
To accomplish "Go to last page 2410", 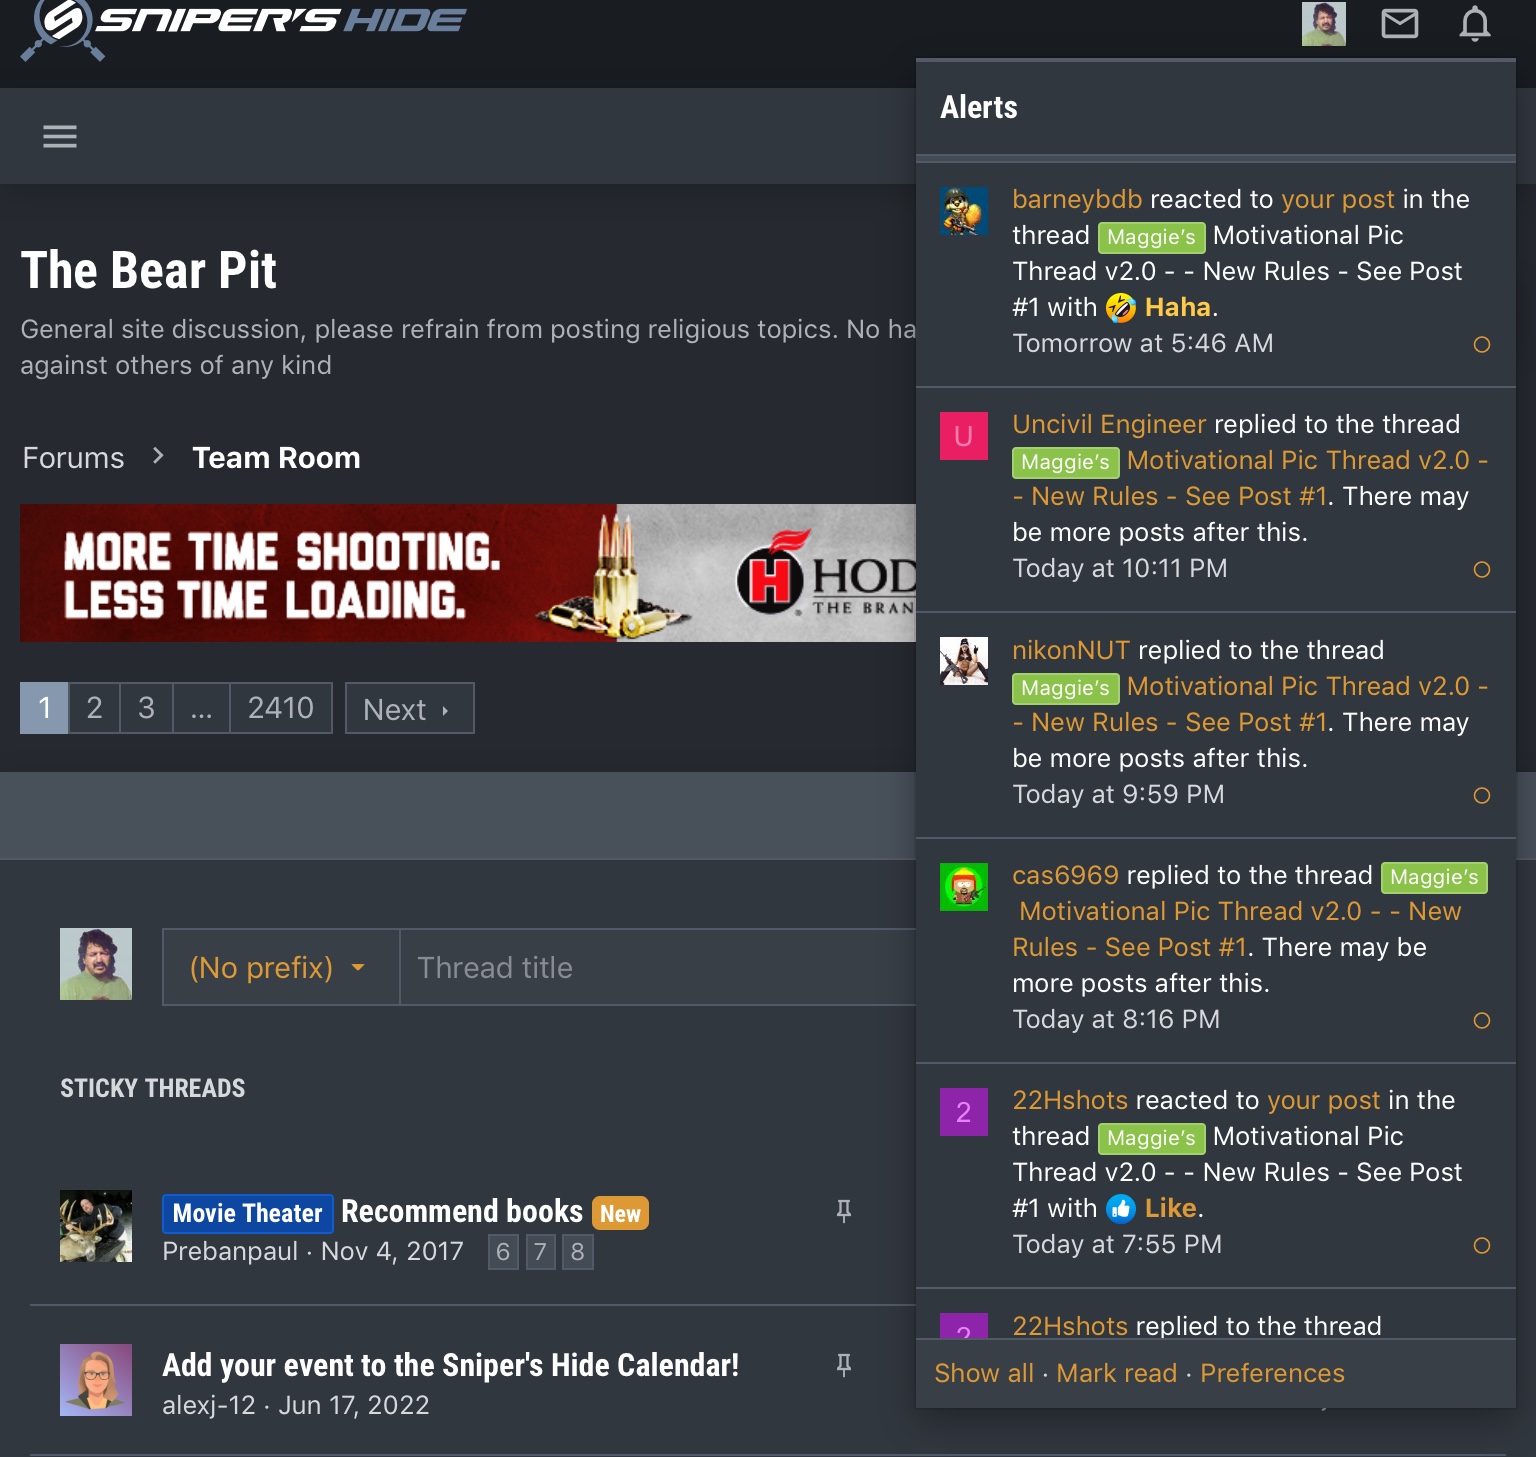I will (281, 708).
